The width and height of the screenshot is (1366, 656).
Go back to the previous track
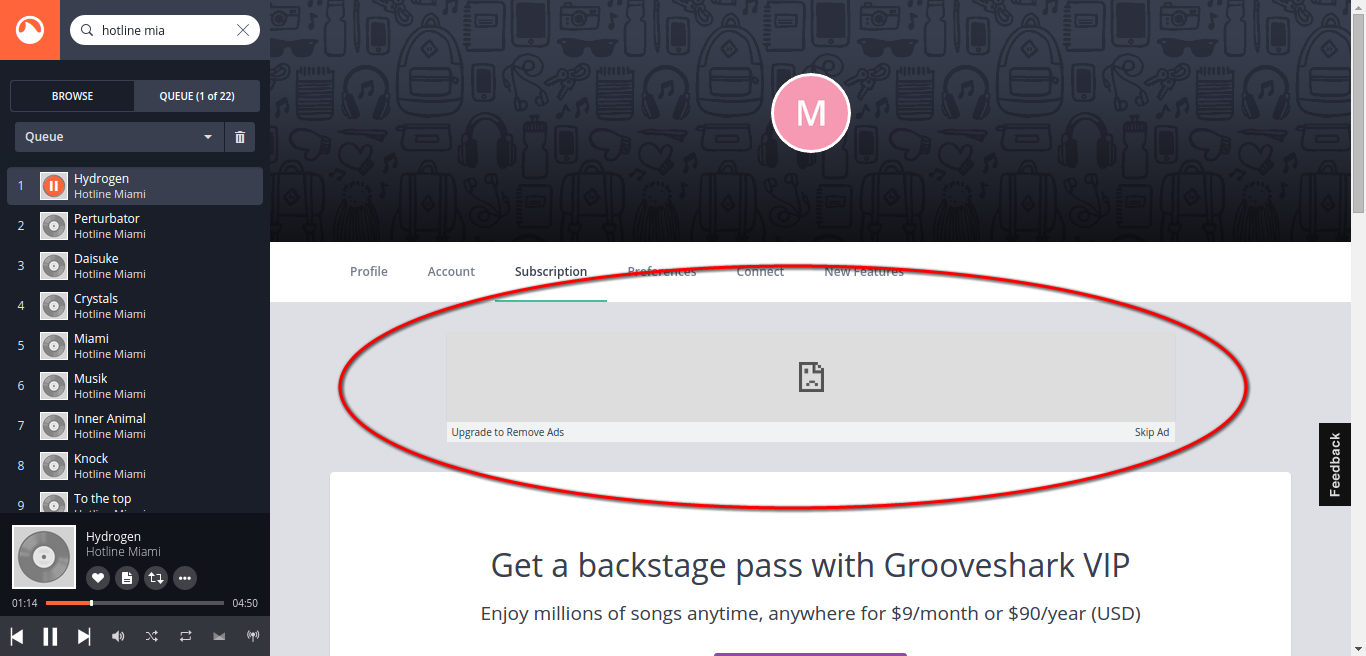[17, 636]
